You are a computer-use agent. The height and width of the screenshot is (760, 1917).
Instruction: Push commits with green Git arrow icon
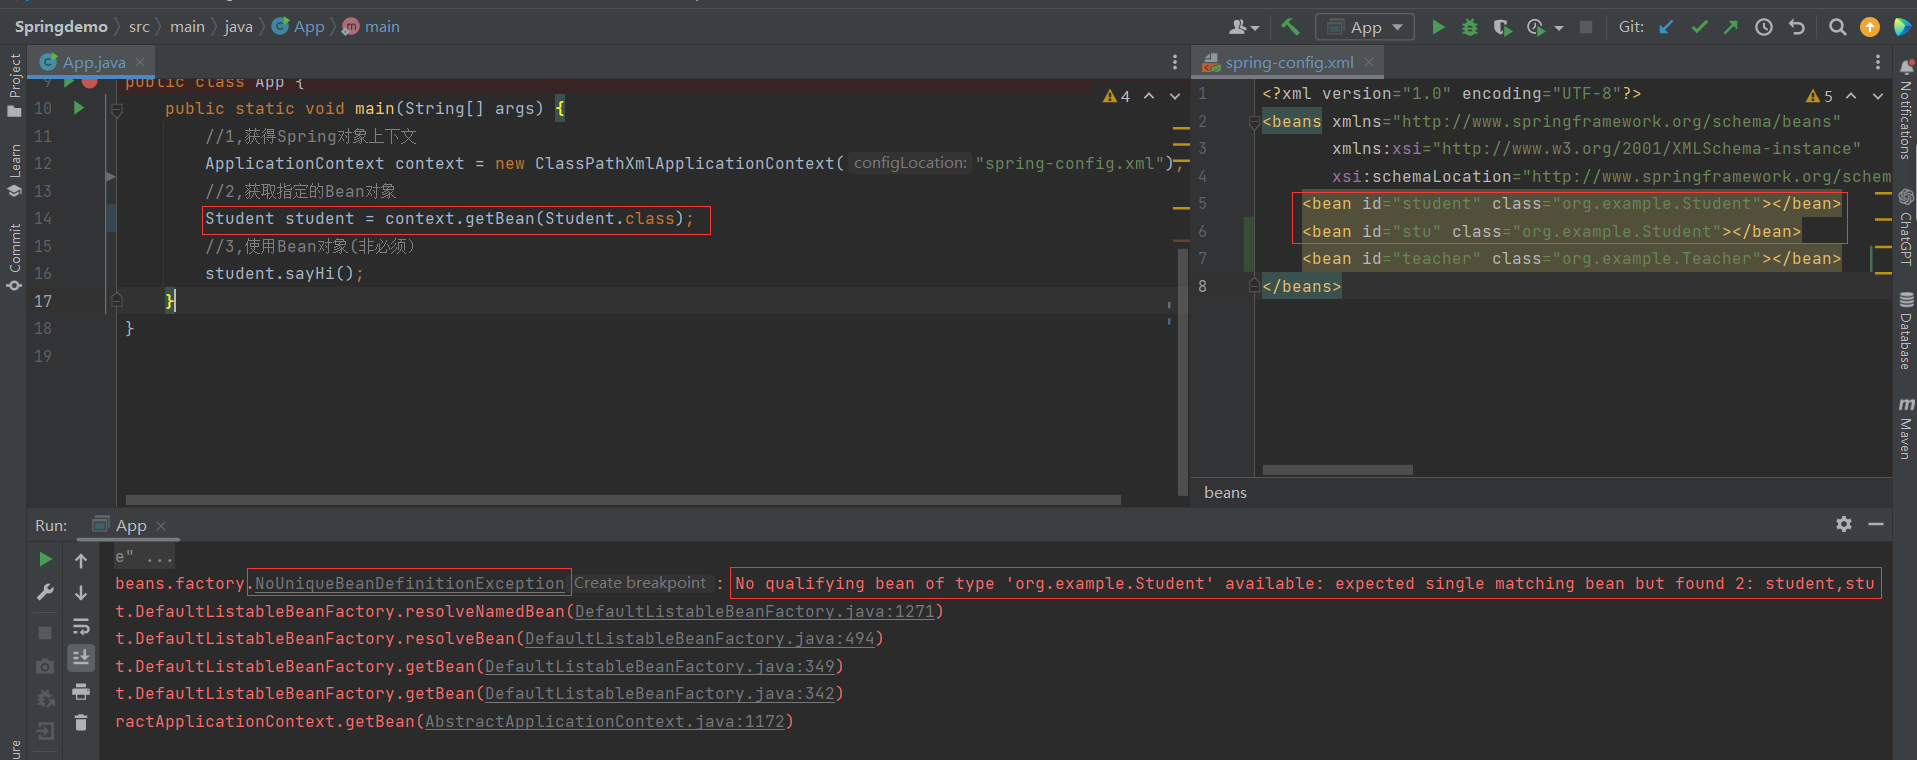tap(1731, 27)
